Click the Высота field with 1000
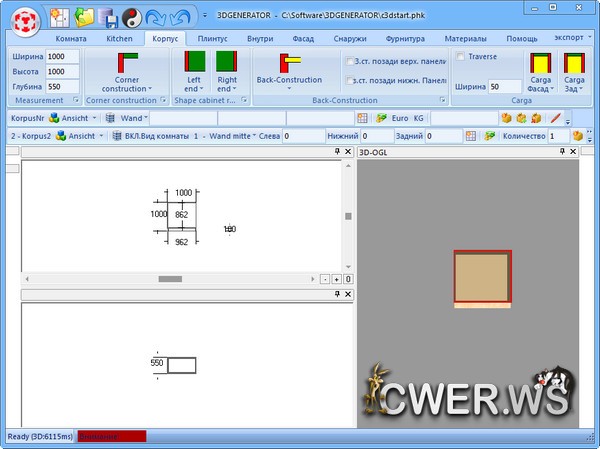 pos(62,72)
